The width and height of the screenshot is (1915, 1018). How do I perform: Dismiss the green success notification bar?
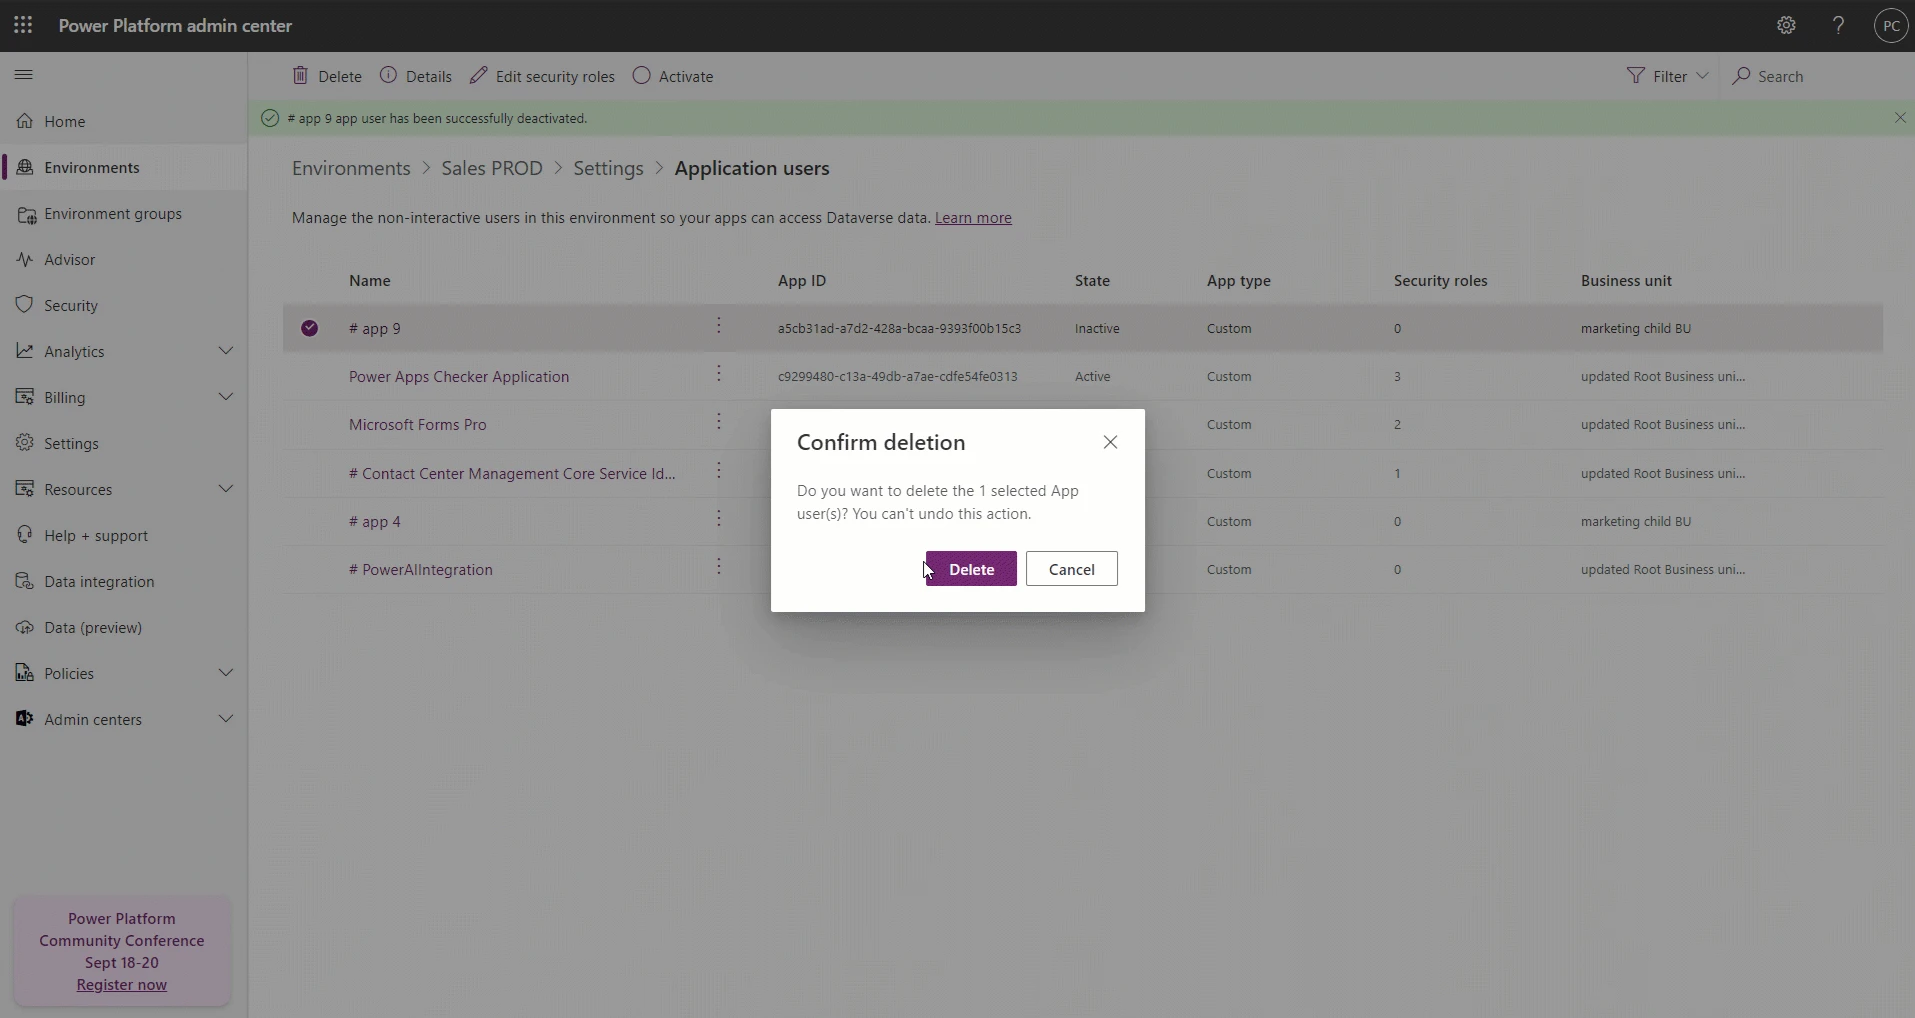1900,118
